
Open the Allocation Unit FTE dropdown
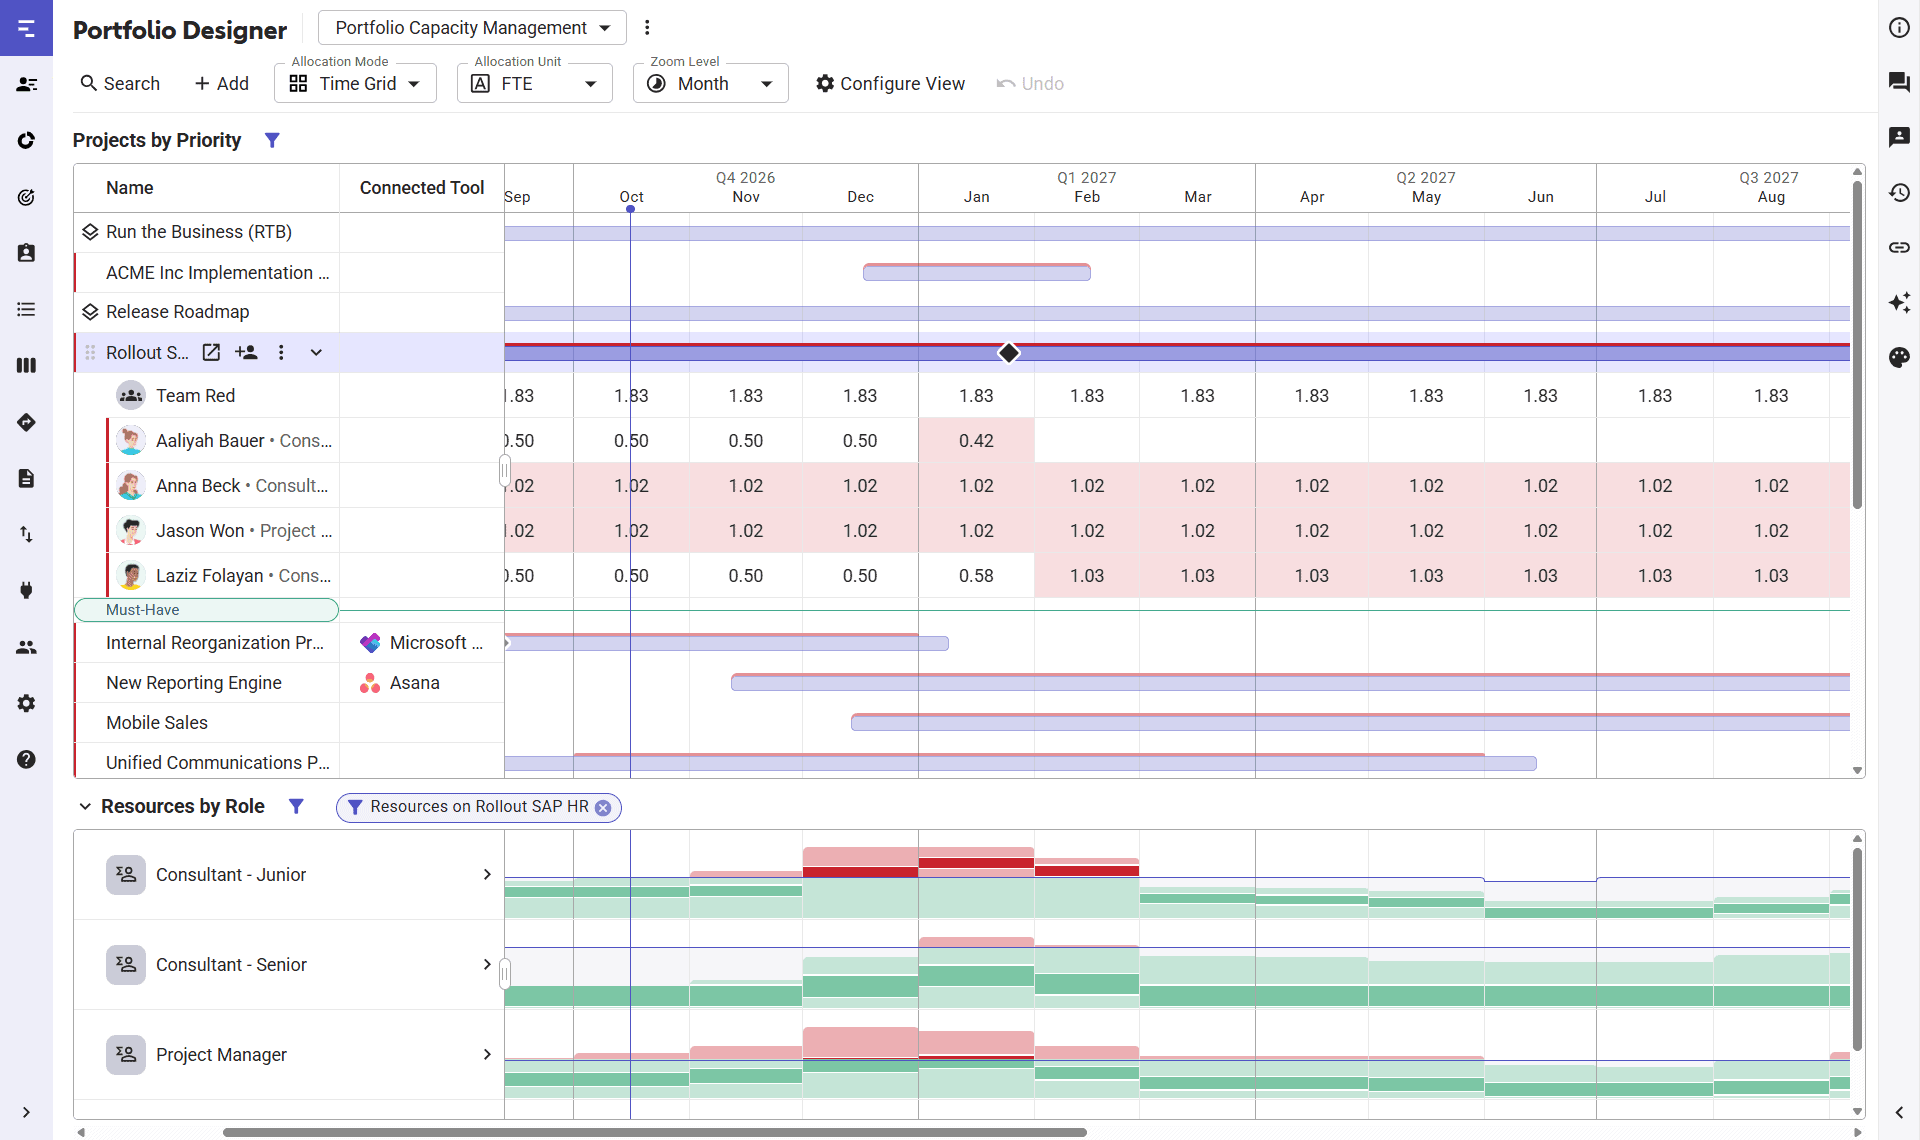click(534, 84)
